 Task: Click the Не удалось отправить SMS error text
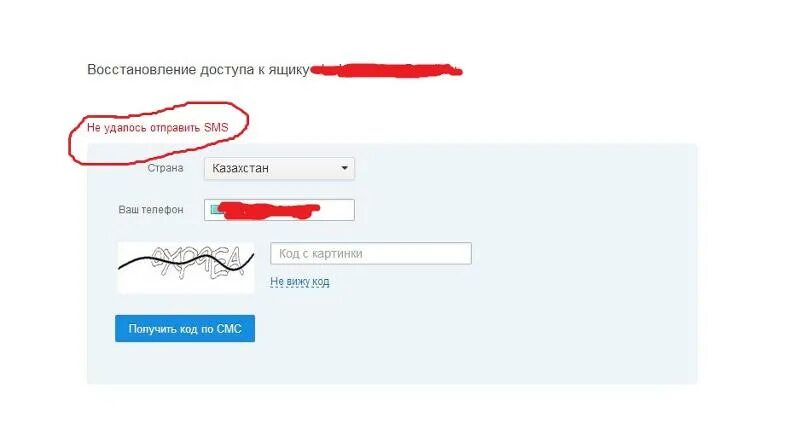pos(158,128)
